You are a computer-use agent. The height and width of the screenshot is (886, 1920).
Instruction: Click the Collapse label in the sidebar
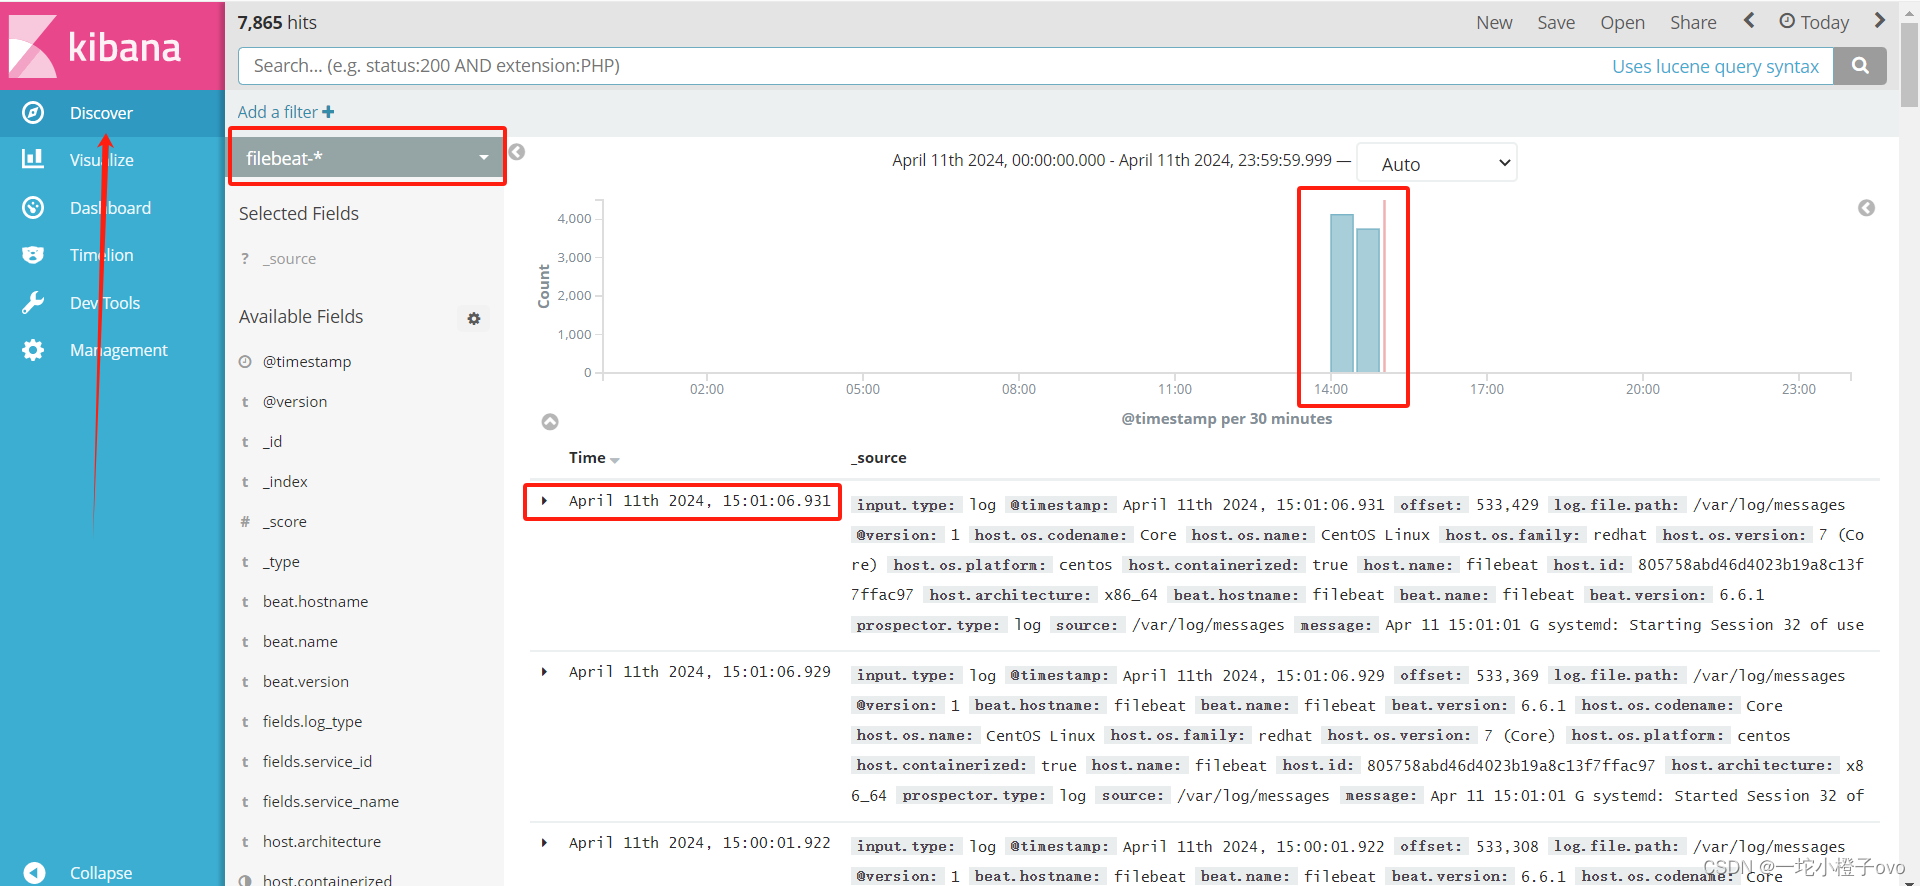pos(101,873)
